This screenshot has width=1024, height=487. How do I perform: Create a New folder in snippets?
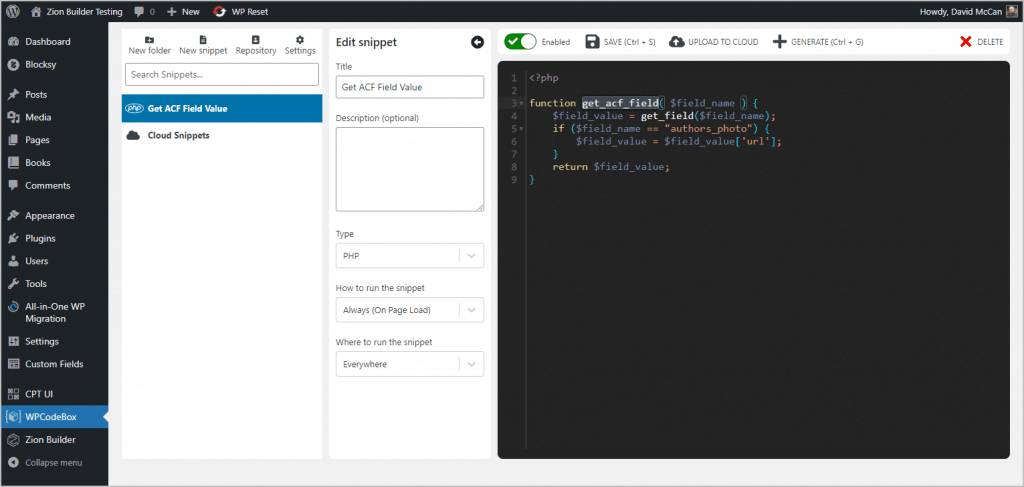(150, 45)
